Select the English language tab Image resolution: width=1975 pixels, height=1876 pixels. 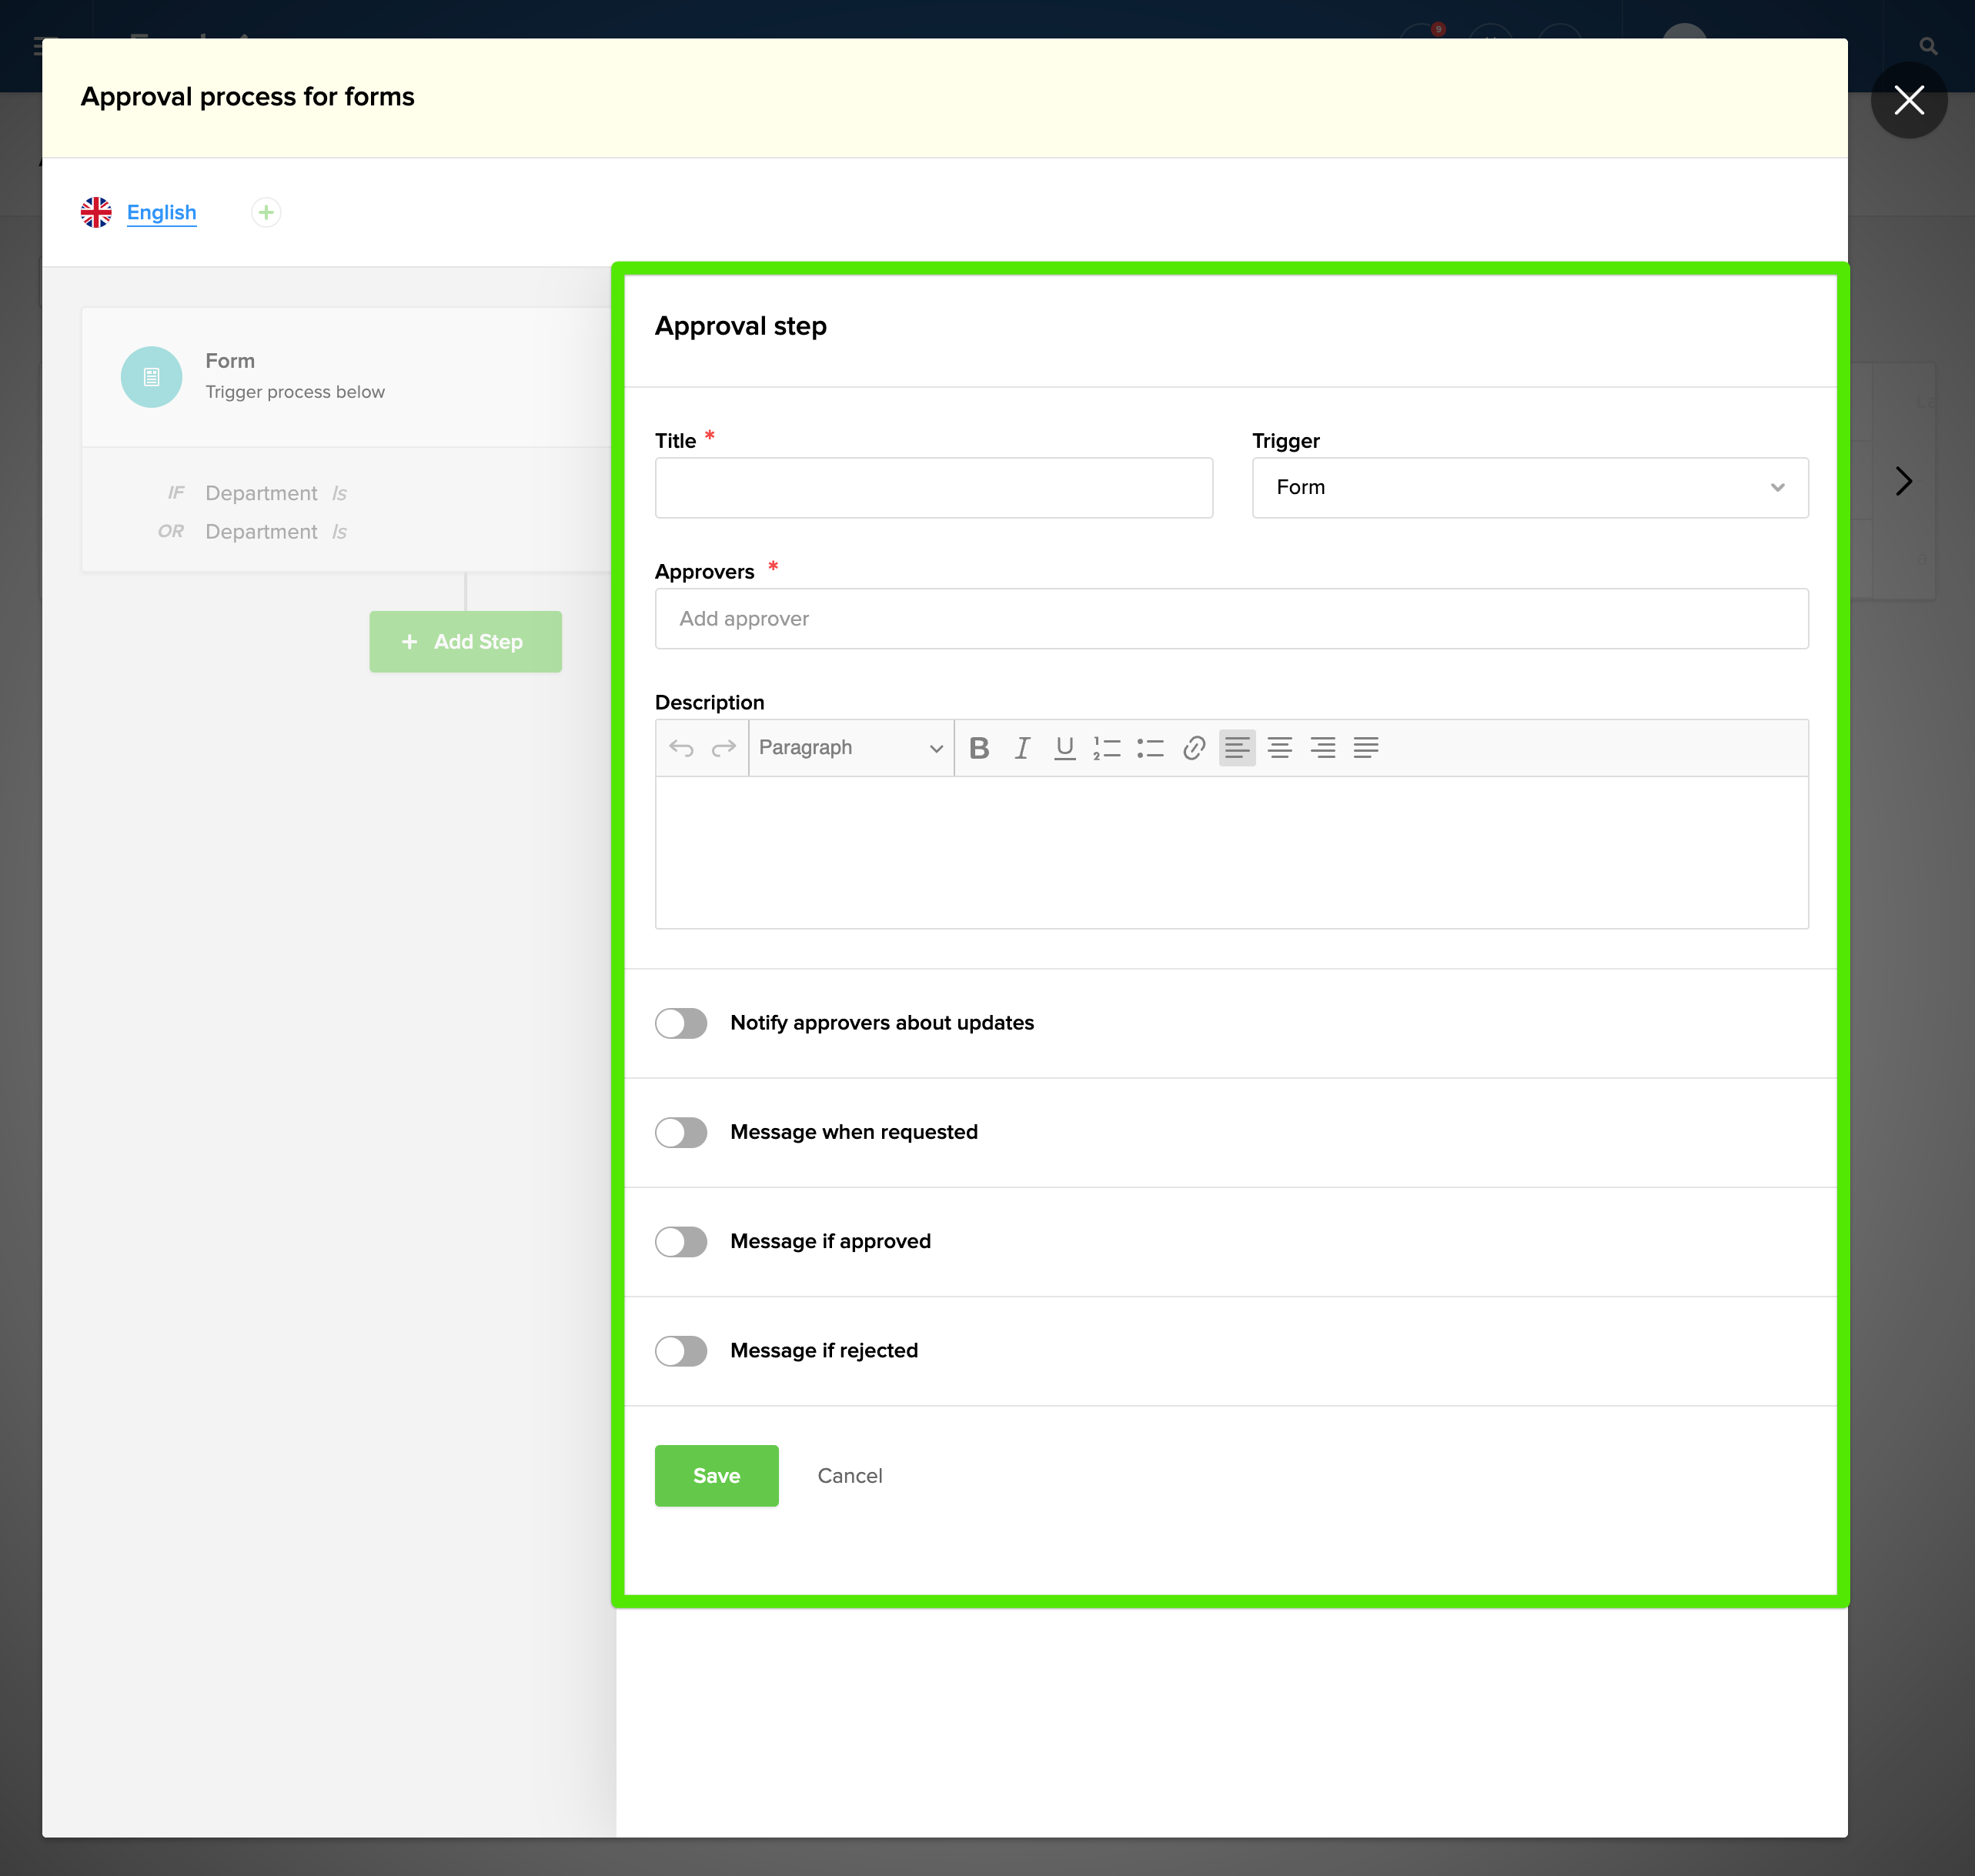(161, 213)
